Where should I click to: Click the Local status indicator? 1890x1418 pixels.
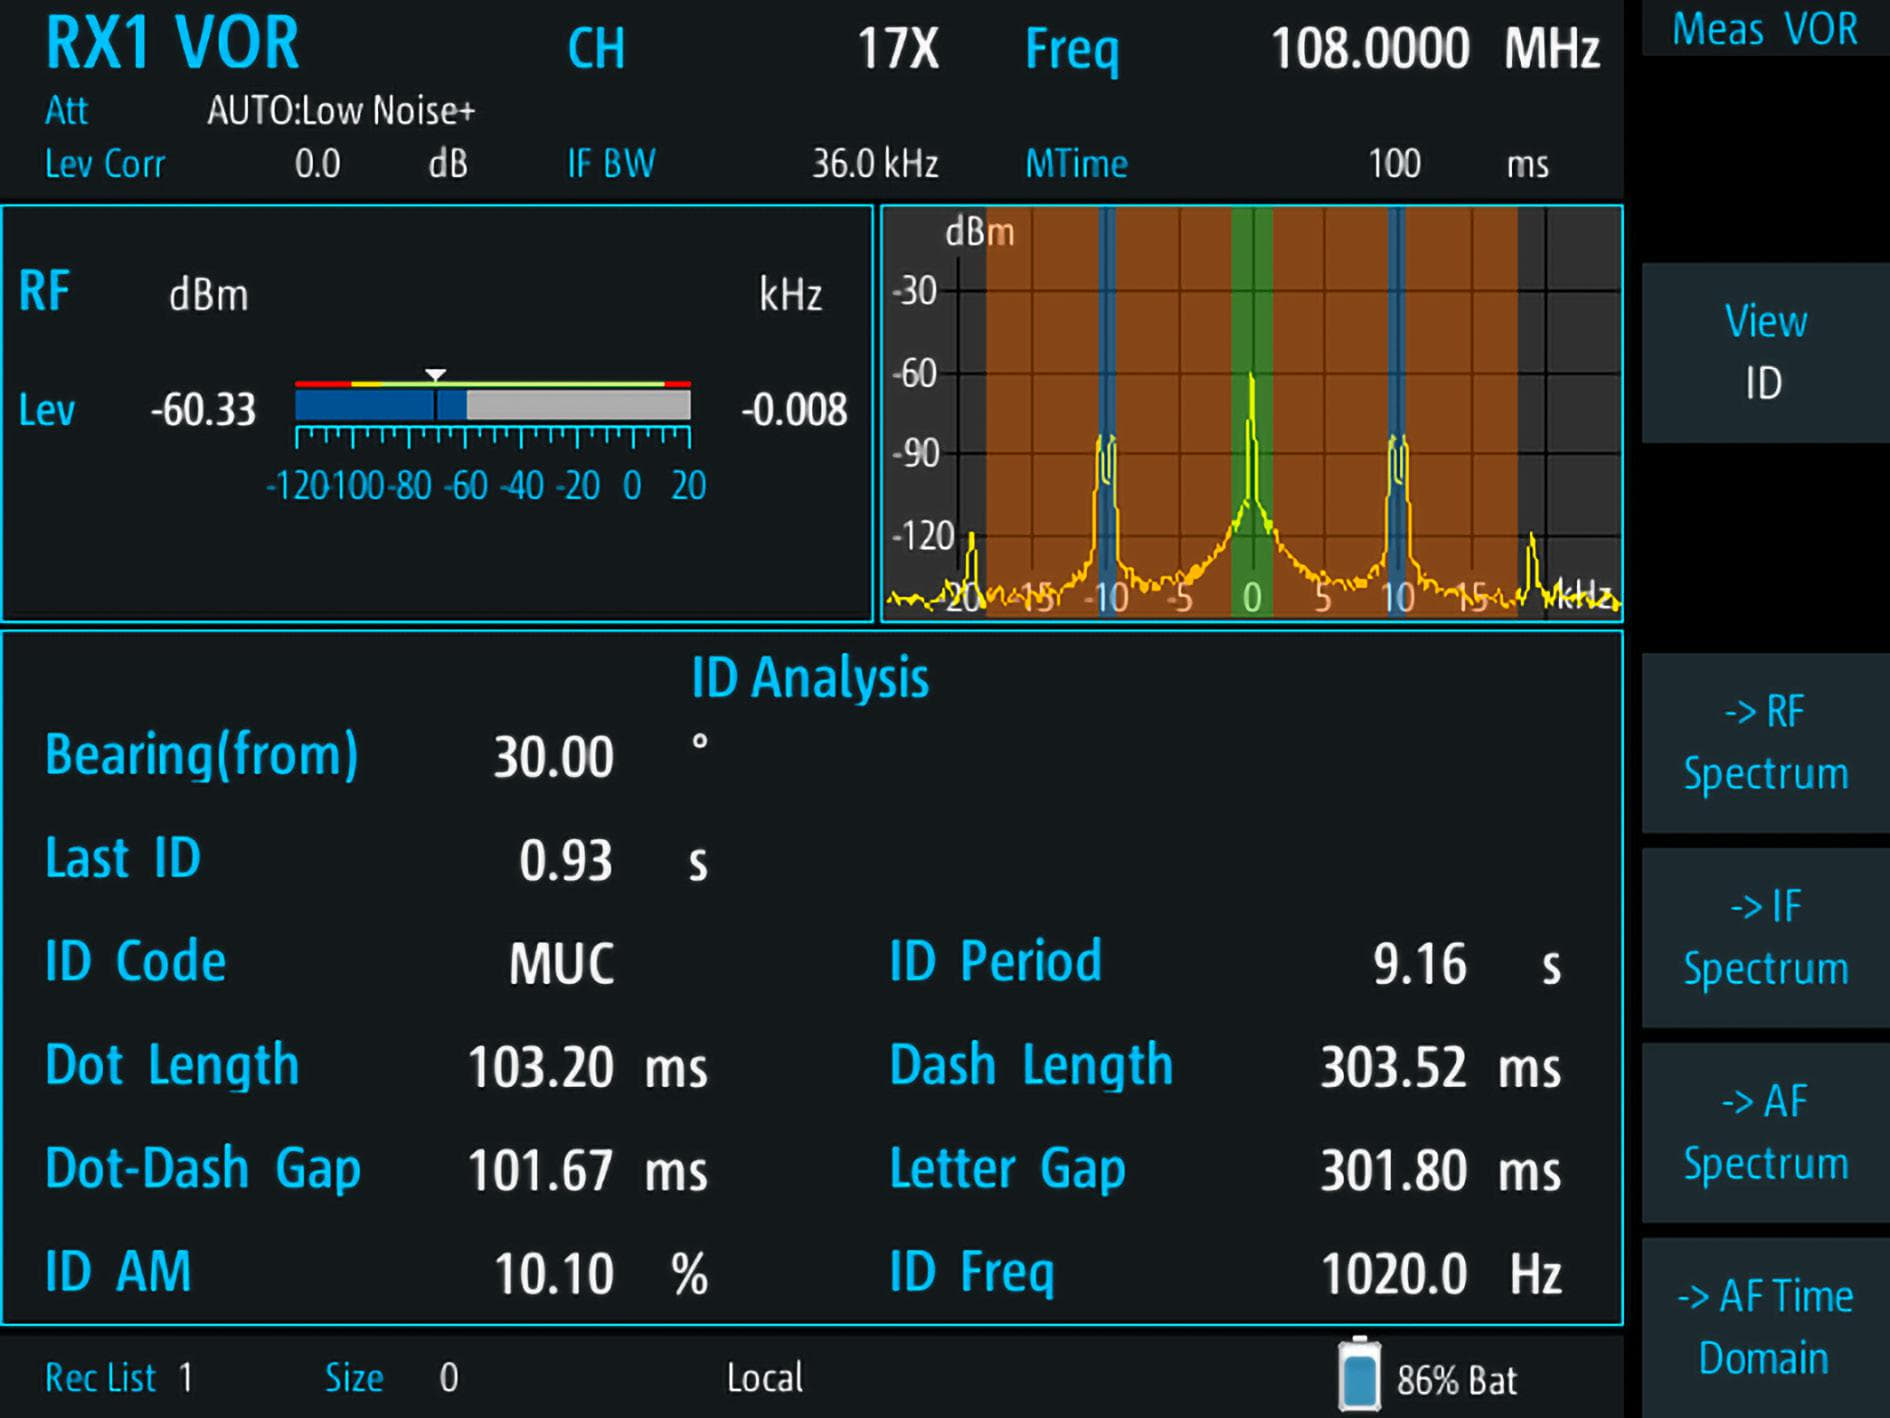pyautogui.click(x=764, y=1378)
